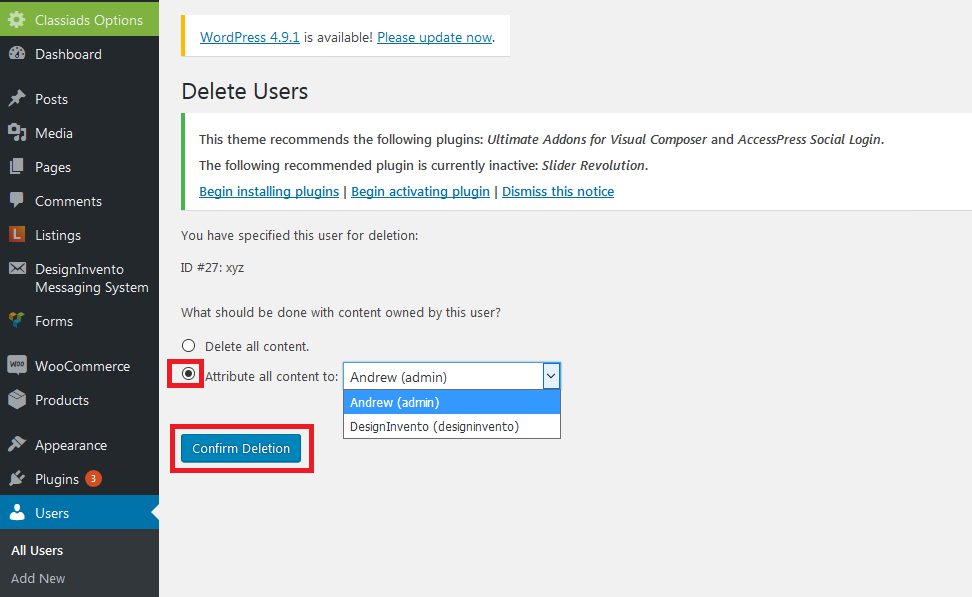
Task: Click the Products box icon
Action: coord(17,399)
